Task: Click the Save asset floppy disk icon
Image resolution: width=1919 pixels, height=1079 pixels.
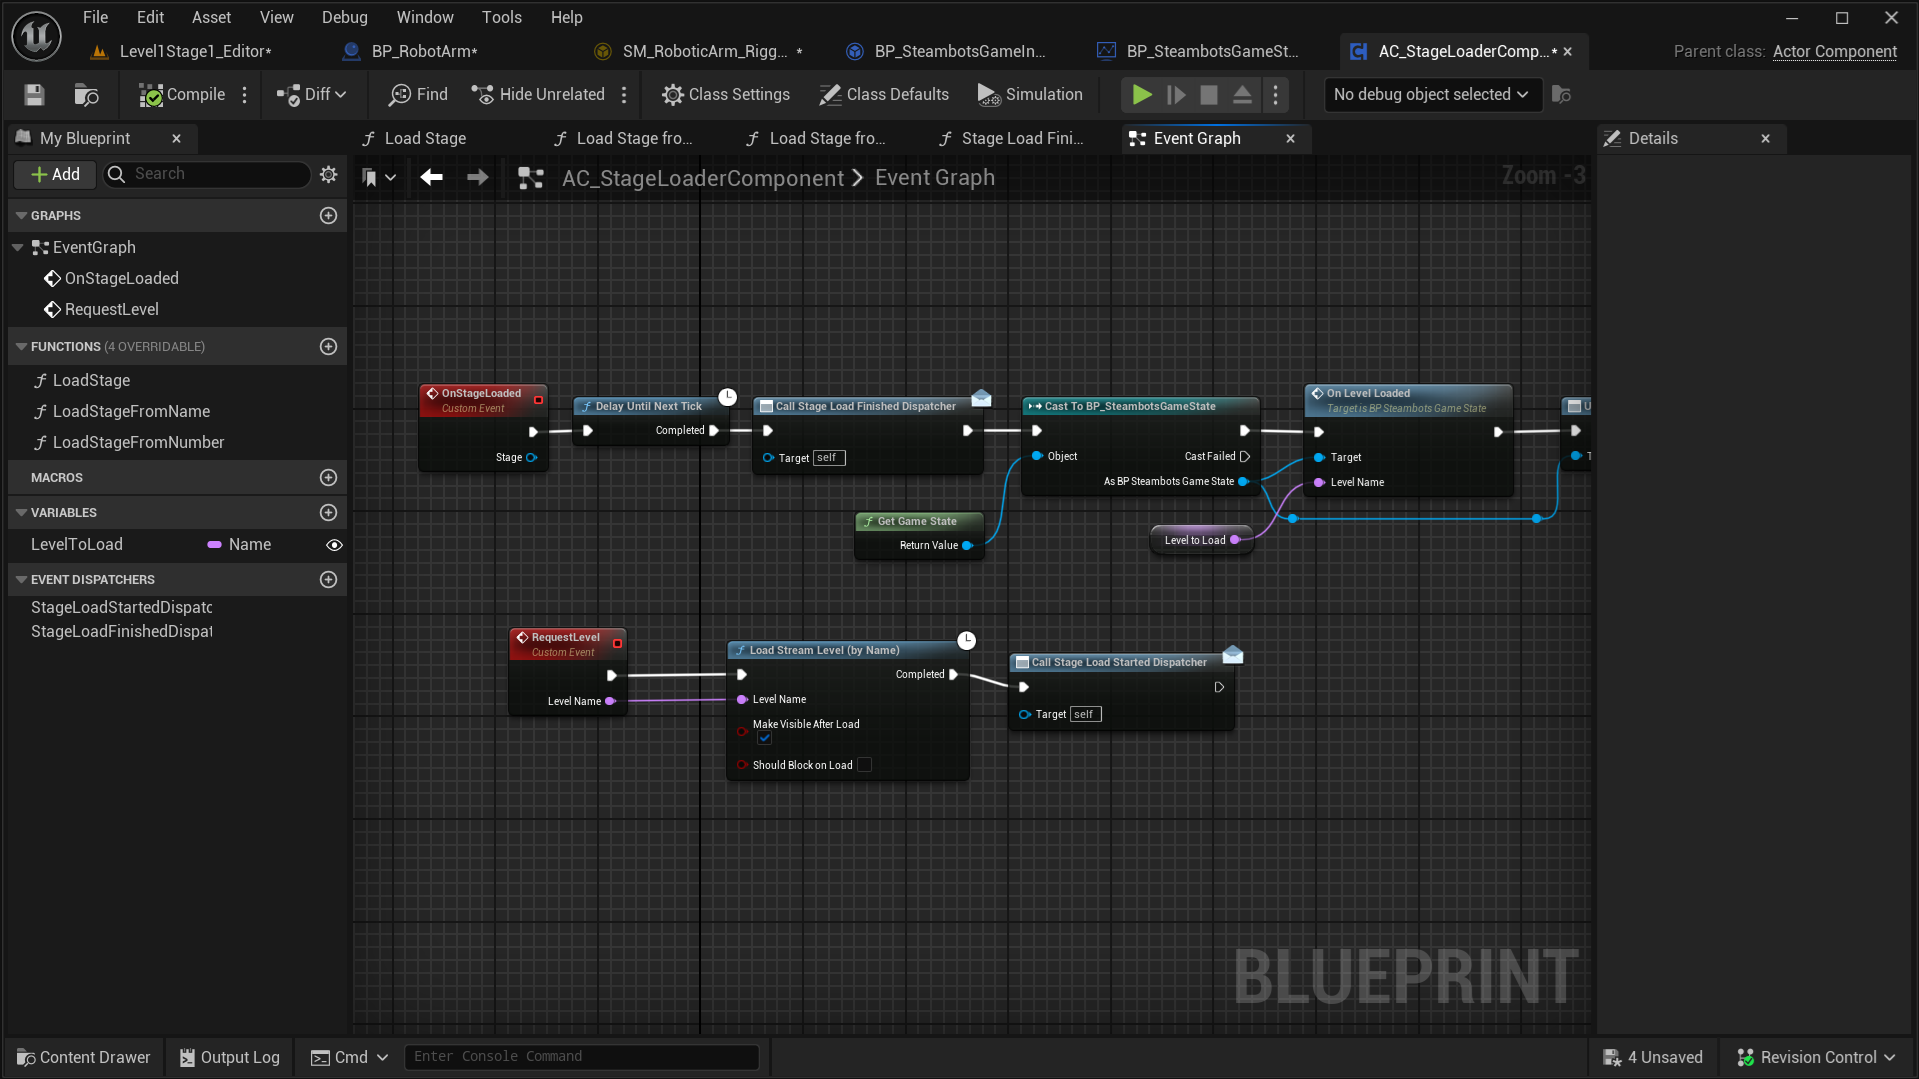Action: [34, 94]
